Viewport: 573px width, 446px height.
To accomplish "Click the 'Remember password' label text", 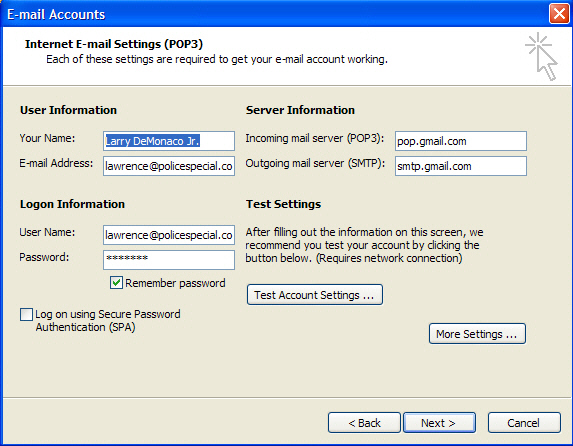I will point(175,283).
